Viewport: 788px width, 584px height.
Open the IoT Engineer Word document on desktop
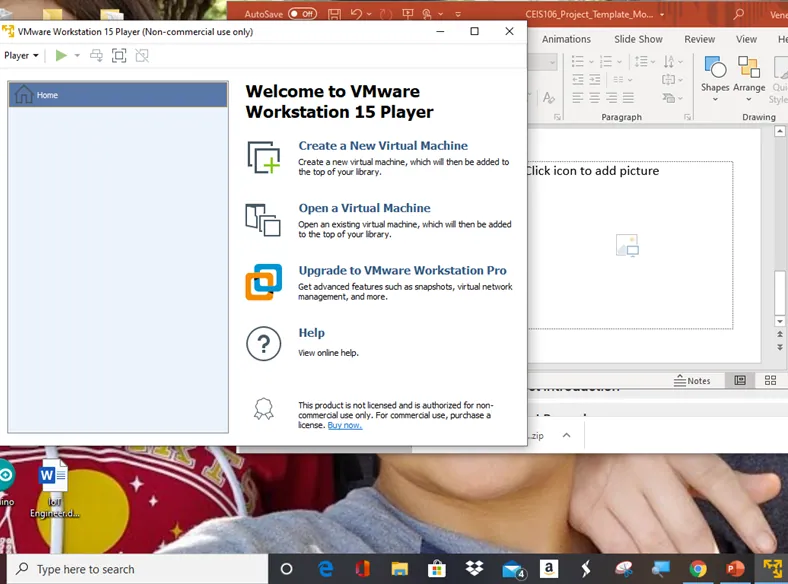click(54, 489)
